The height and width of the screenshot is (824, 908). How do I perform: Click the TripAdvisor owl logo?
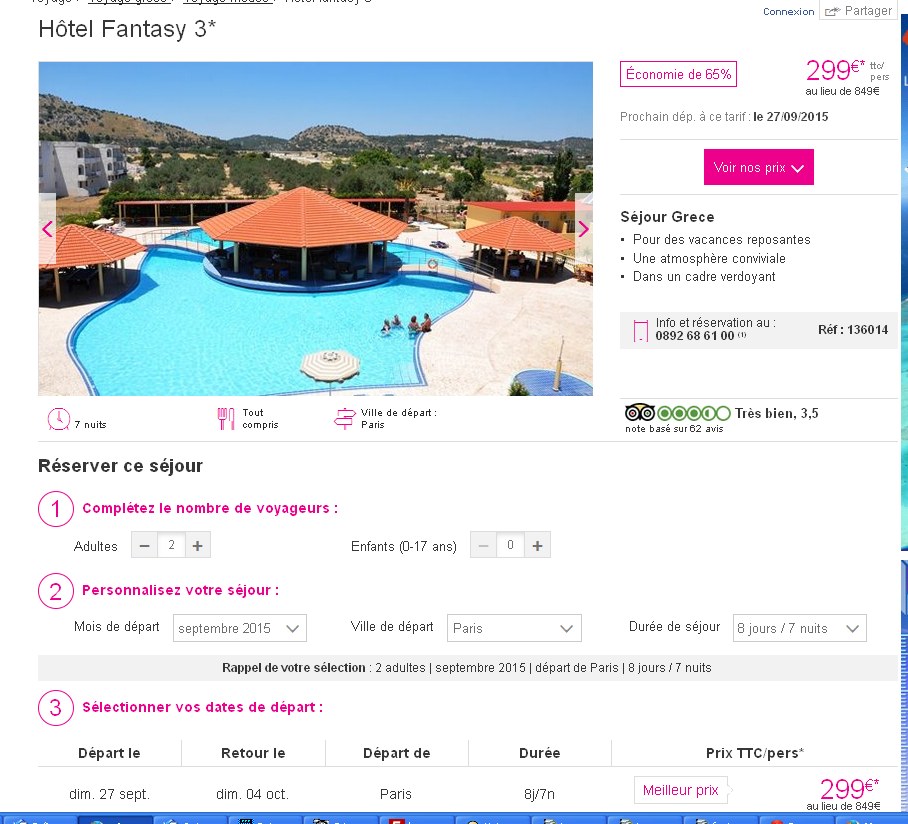640,413
